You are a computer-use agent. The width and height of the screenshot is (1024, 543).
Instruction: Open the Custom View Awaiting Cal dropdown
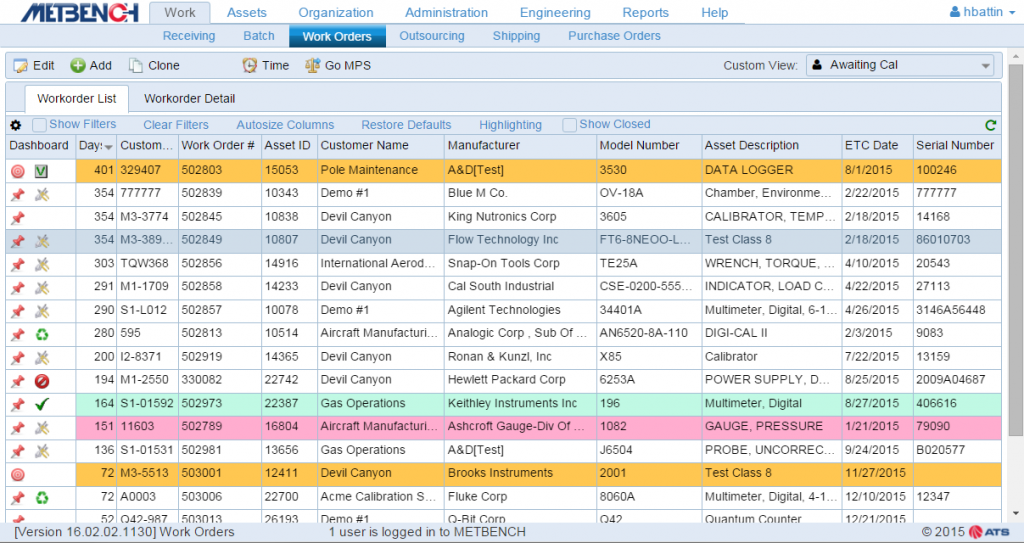900,65
